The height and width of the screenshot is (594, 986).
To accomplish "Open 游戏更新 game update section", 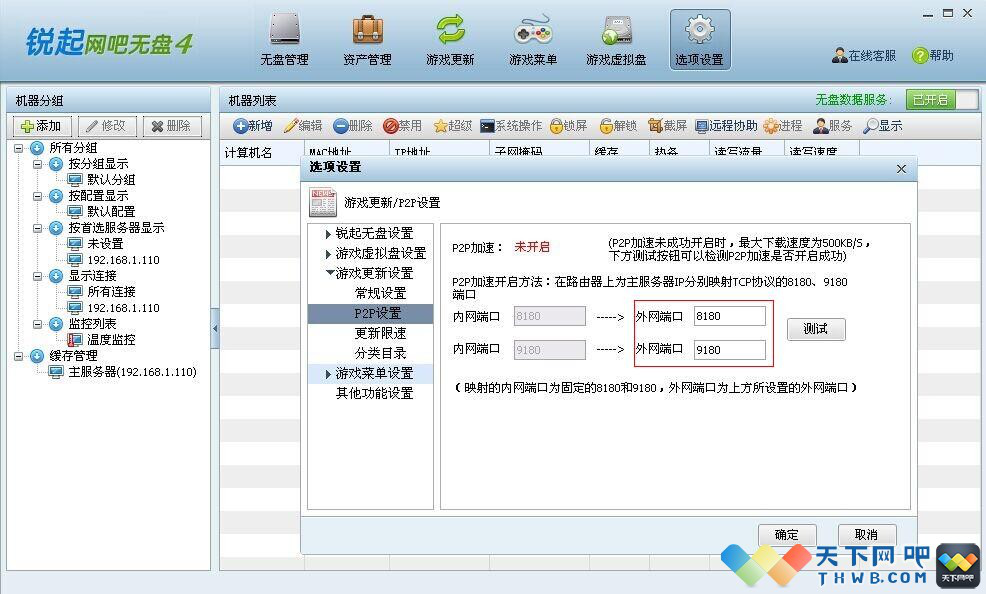I will 450,40.
